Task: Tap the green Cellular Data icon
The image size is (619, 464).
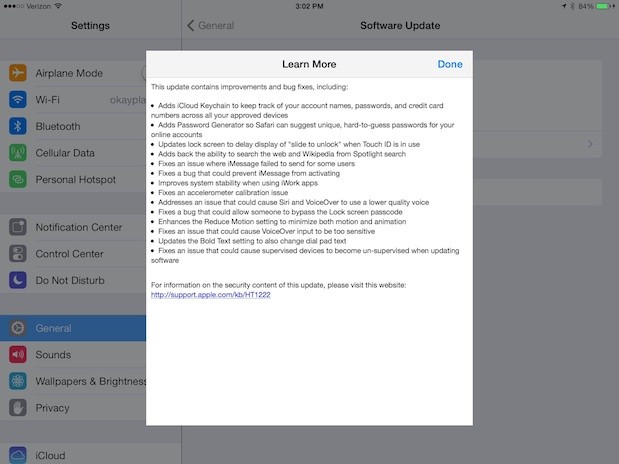Action: pos(18,153)
